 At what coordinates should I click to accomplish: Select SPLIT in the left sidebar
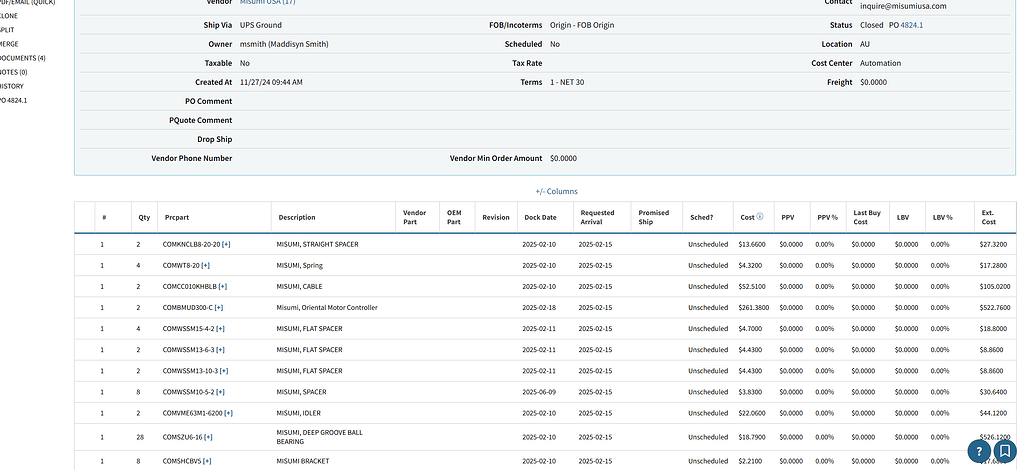pos(7,30)
